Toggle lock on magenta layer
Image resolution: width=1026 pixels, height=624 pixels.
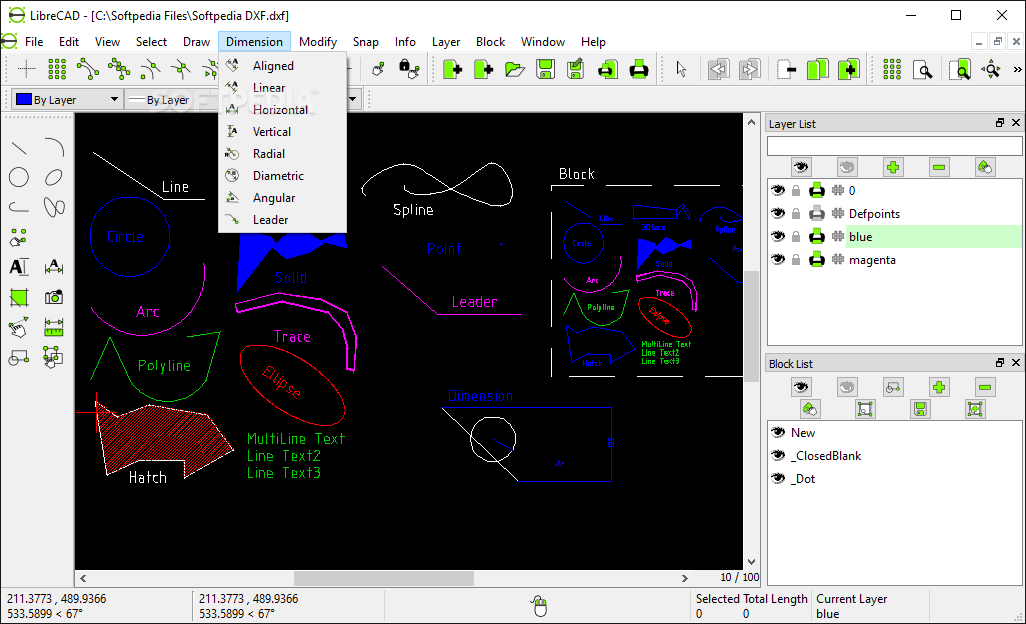click(796, 260)
